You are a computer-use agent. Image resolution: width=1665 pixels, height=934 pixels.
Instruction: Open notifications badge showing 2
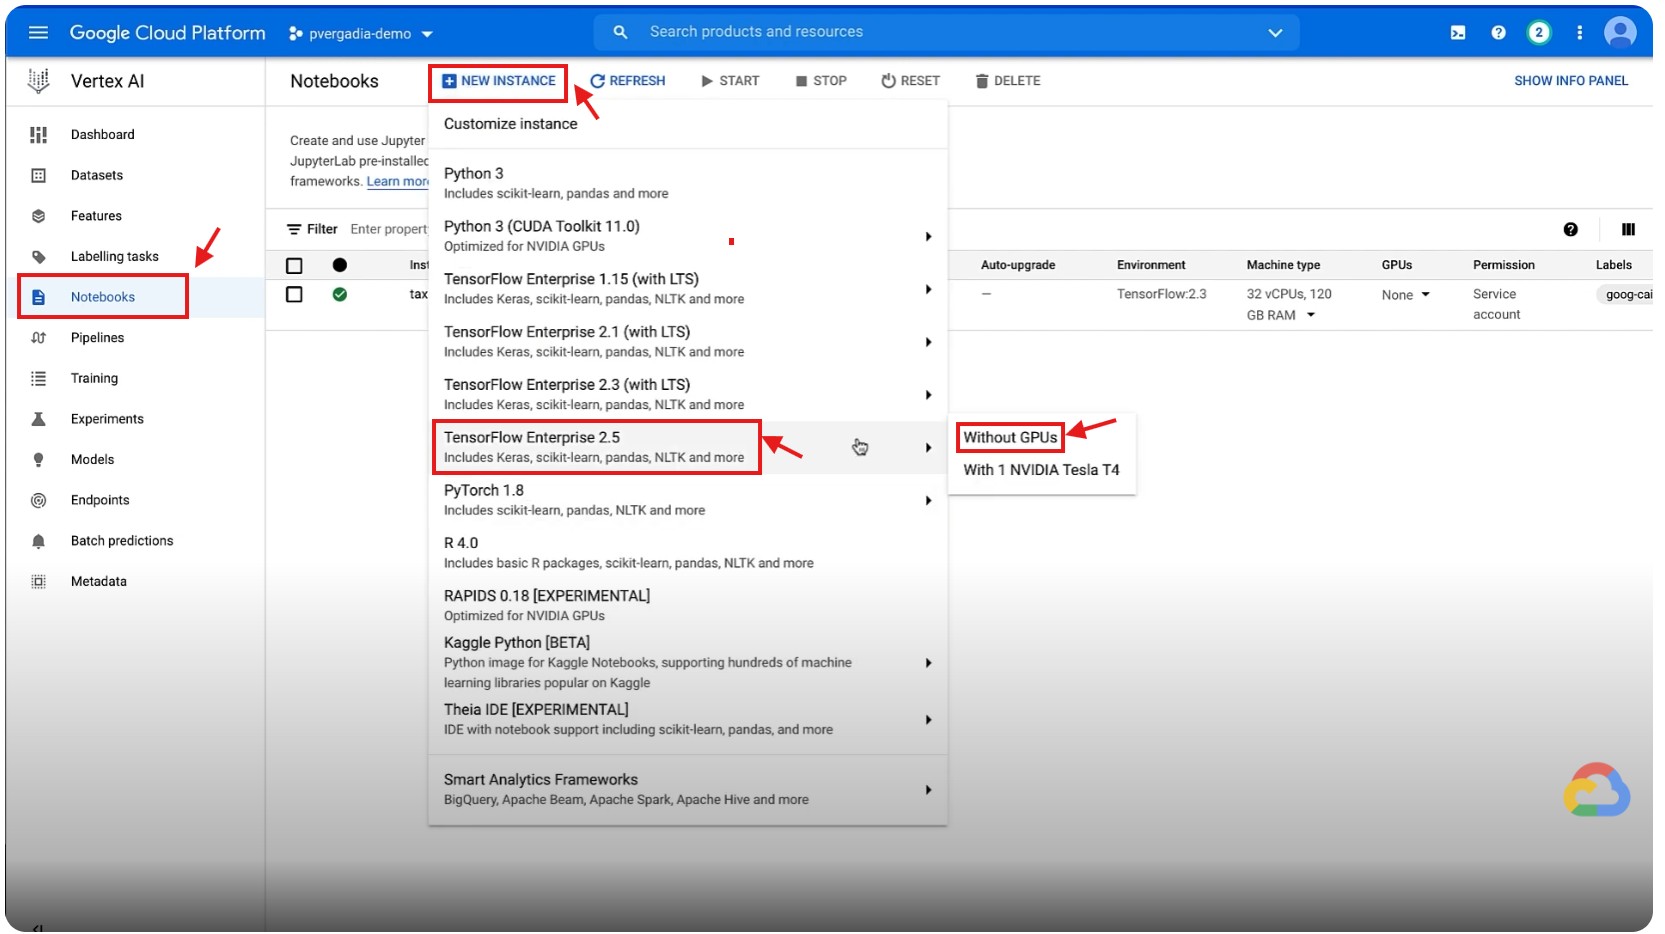coord(1539,33)
